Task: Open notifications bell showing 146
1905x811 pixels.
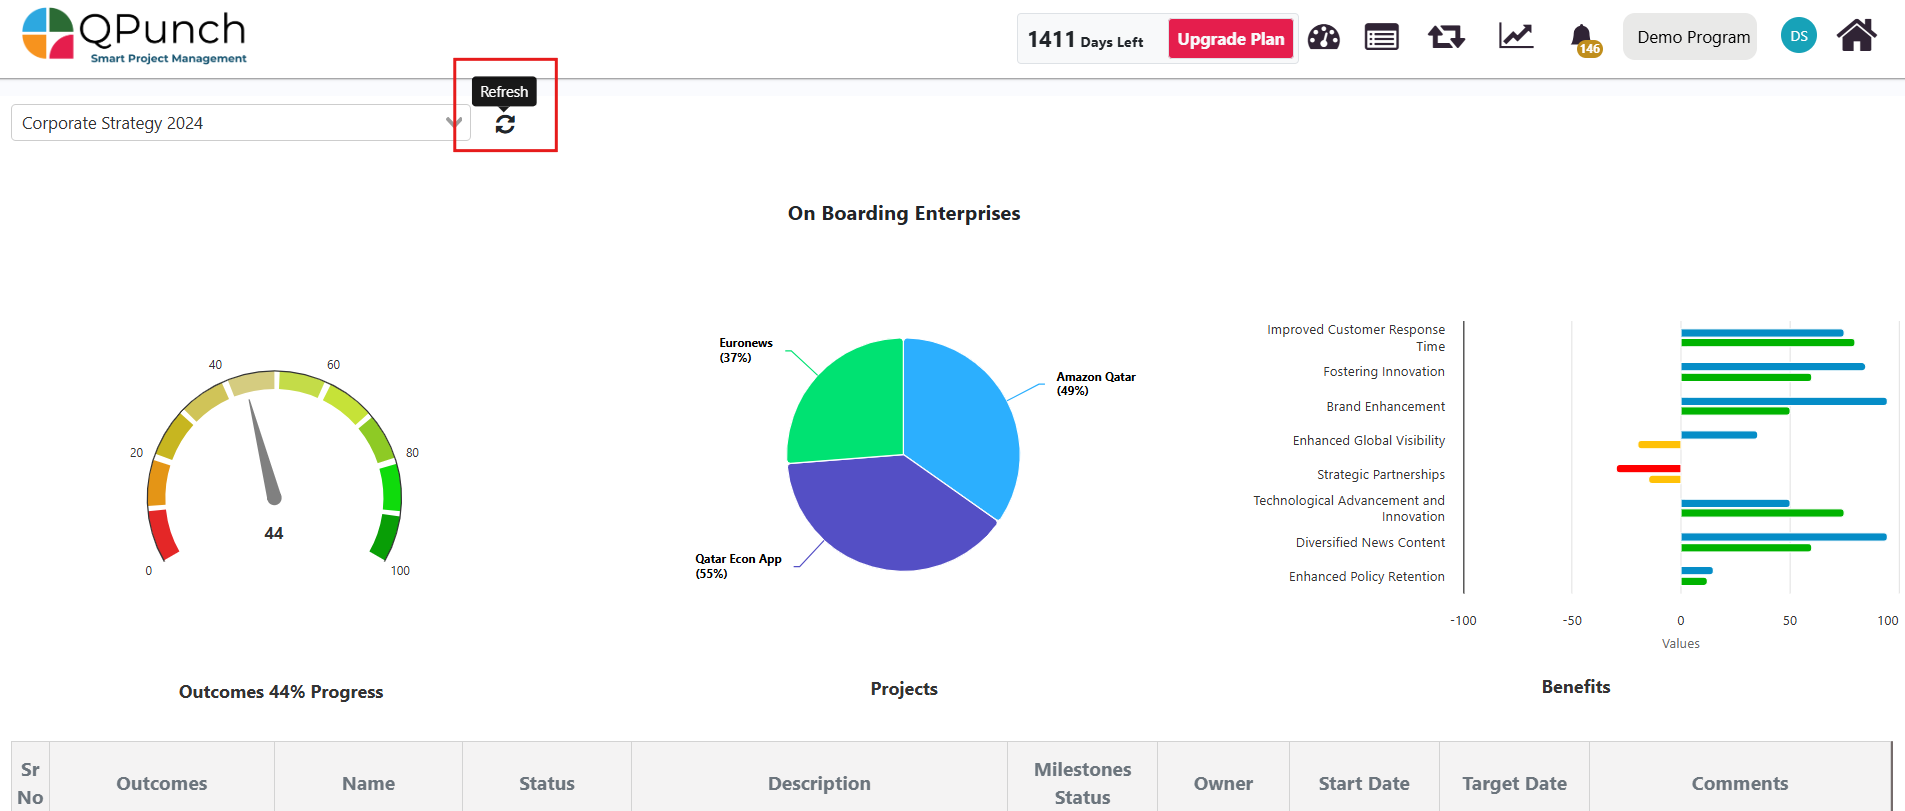Action: [x=1584, y=40]
